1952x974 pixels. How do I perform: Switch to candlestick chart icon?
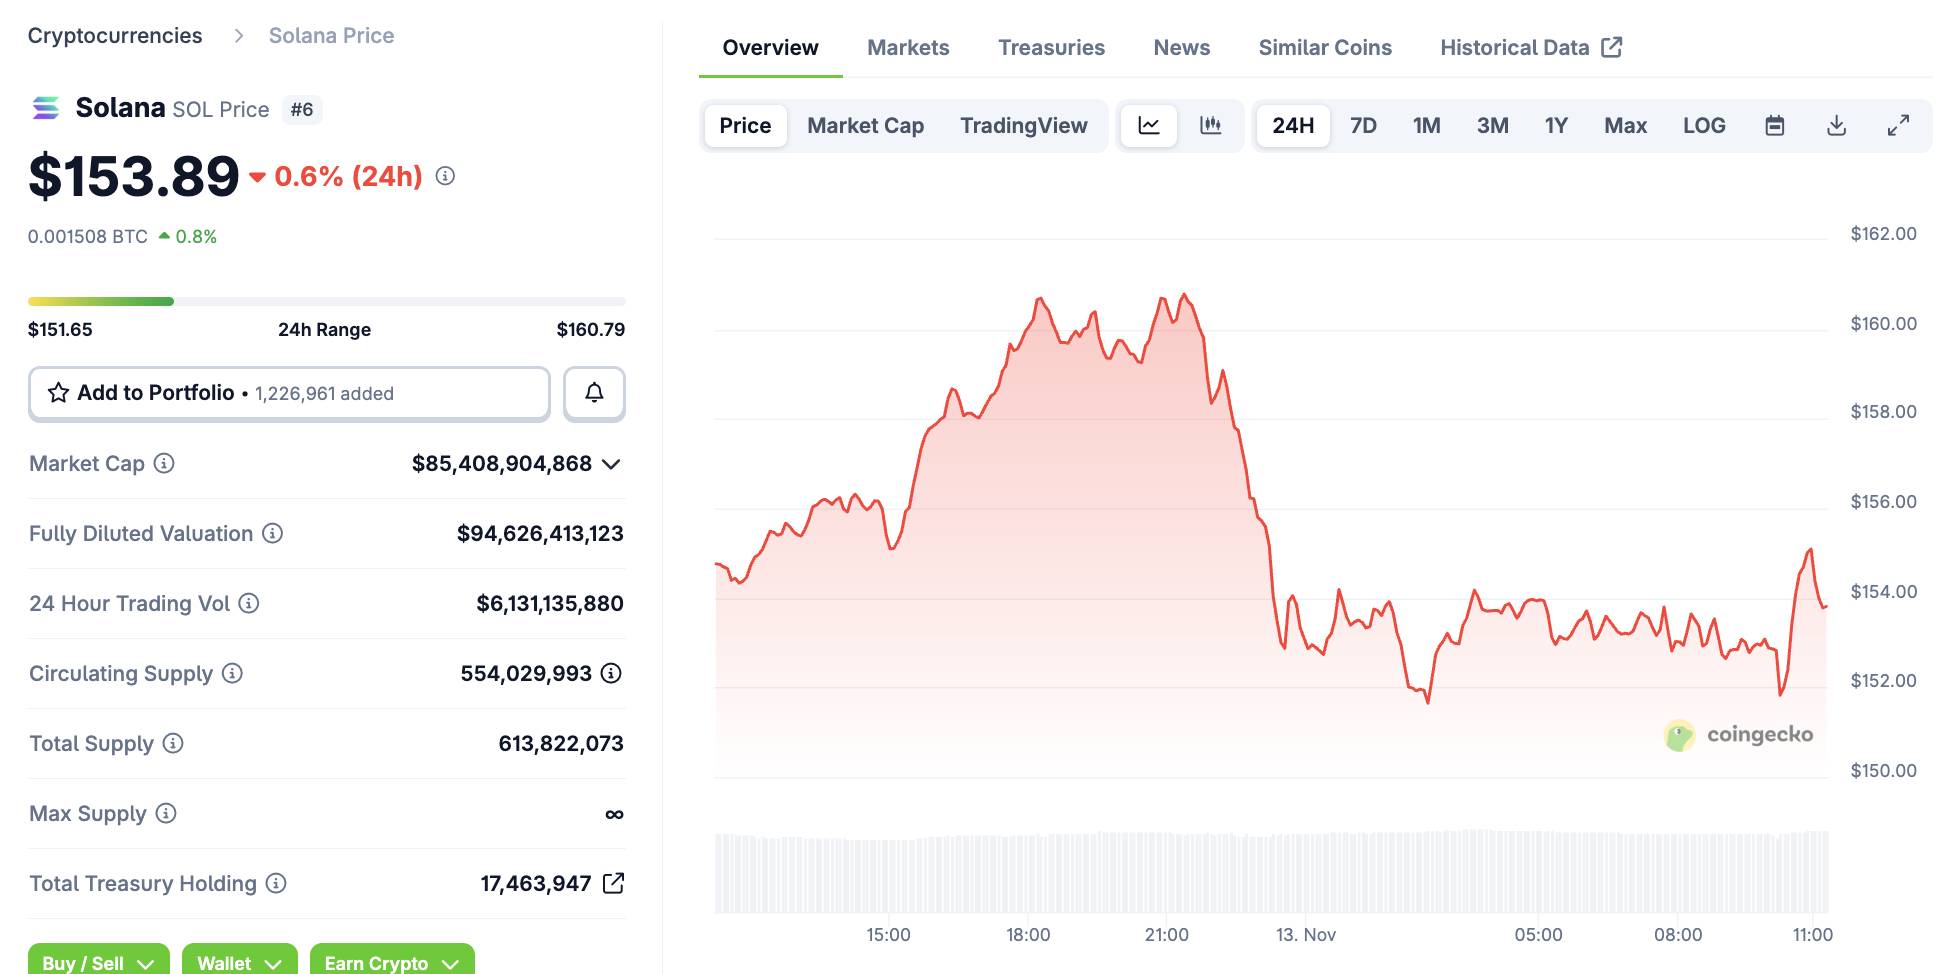tap(1210, 126)
